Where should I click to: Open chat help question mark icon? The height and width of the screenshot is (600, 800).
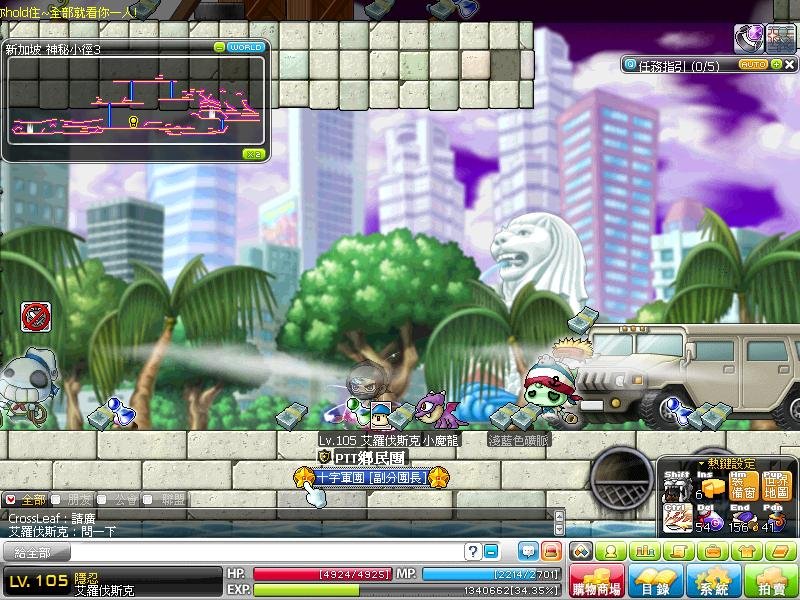[x=473, y=552]
